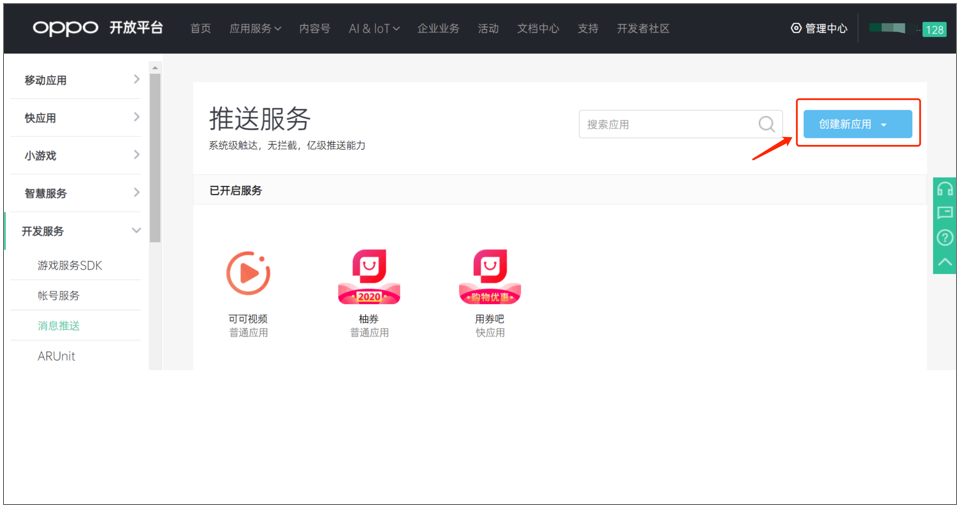Click the sidebar vertical scrollbar
960x510 pixels.
pyautogui.click(x=155, y=150)
